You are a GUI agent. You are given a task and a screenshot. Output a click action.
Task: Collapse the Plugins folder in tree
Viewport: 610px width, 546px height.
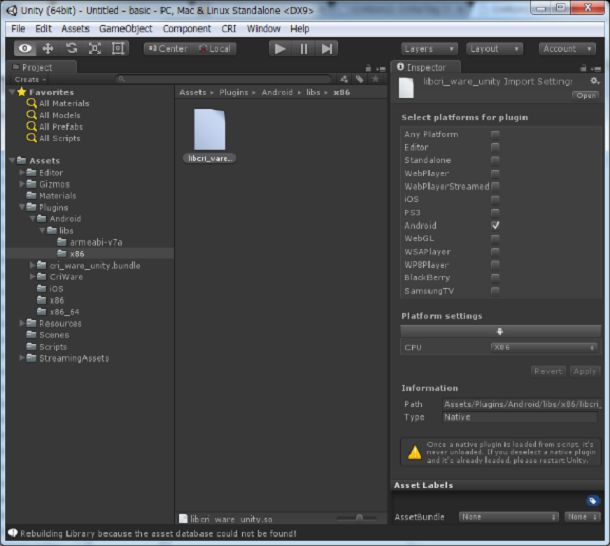[x=23, y=207]
